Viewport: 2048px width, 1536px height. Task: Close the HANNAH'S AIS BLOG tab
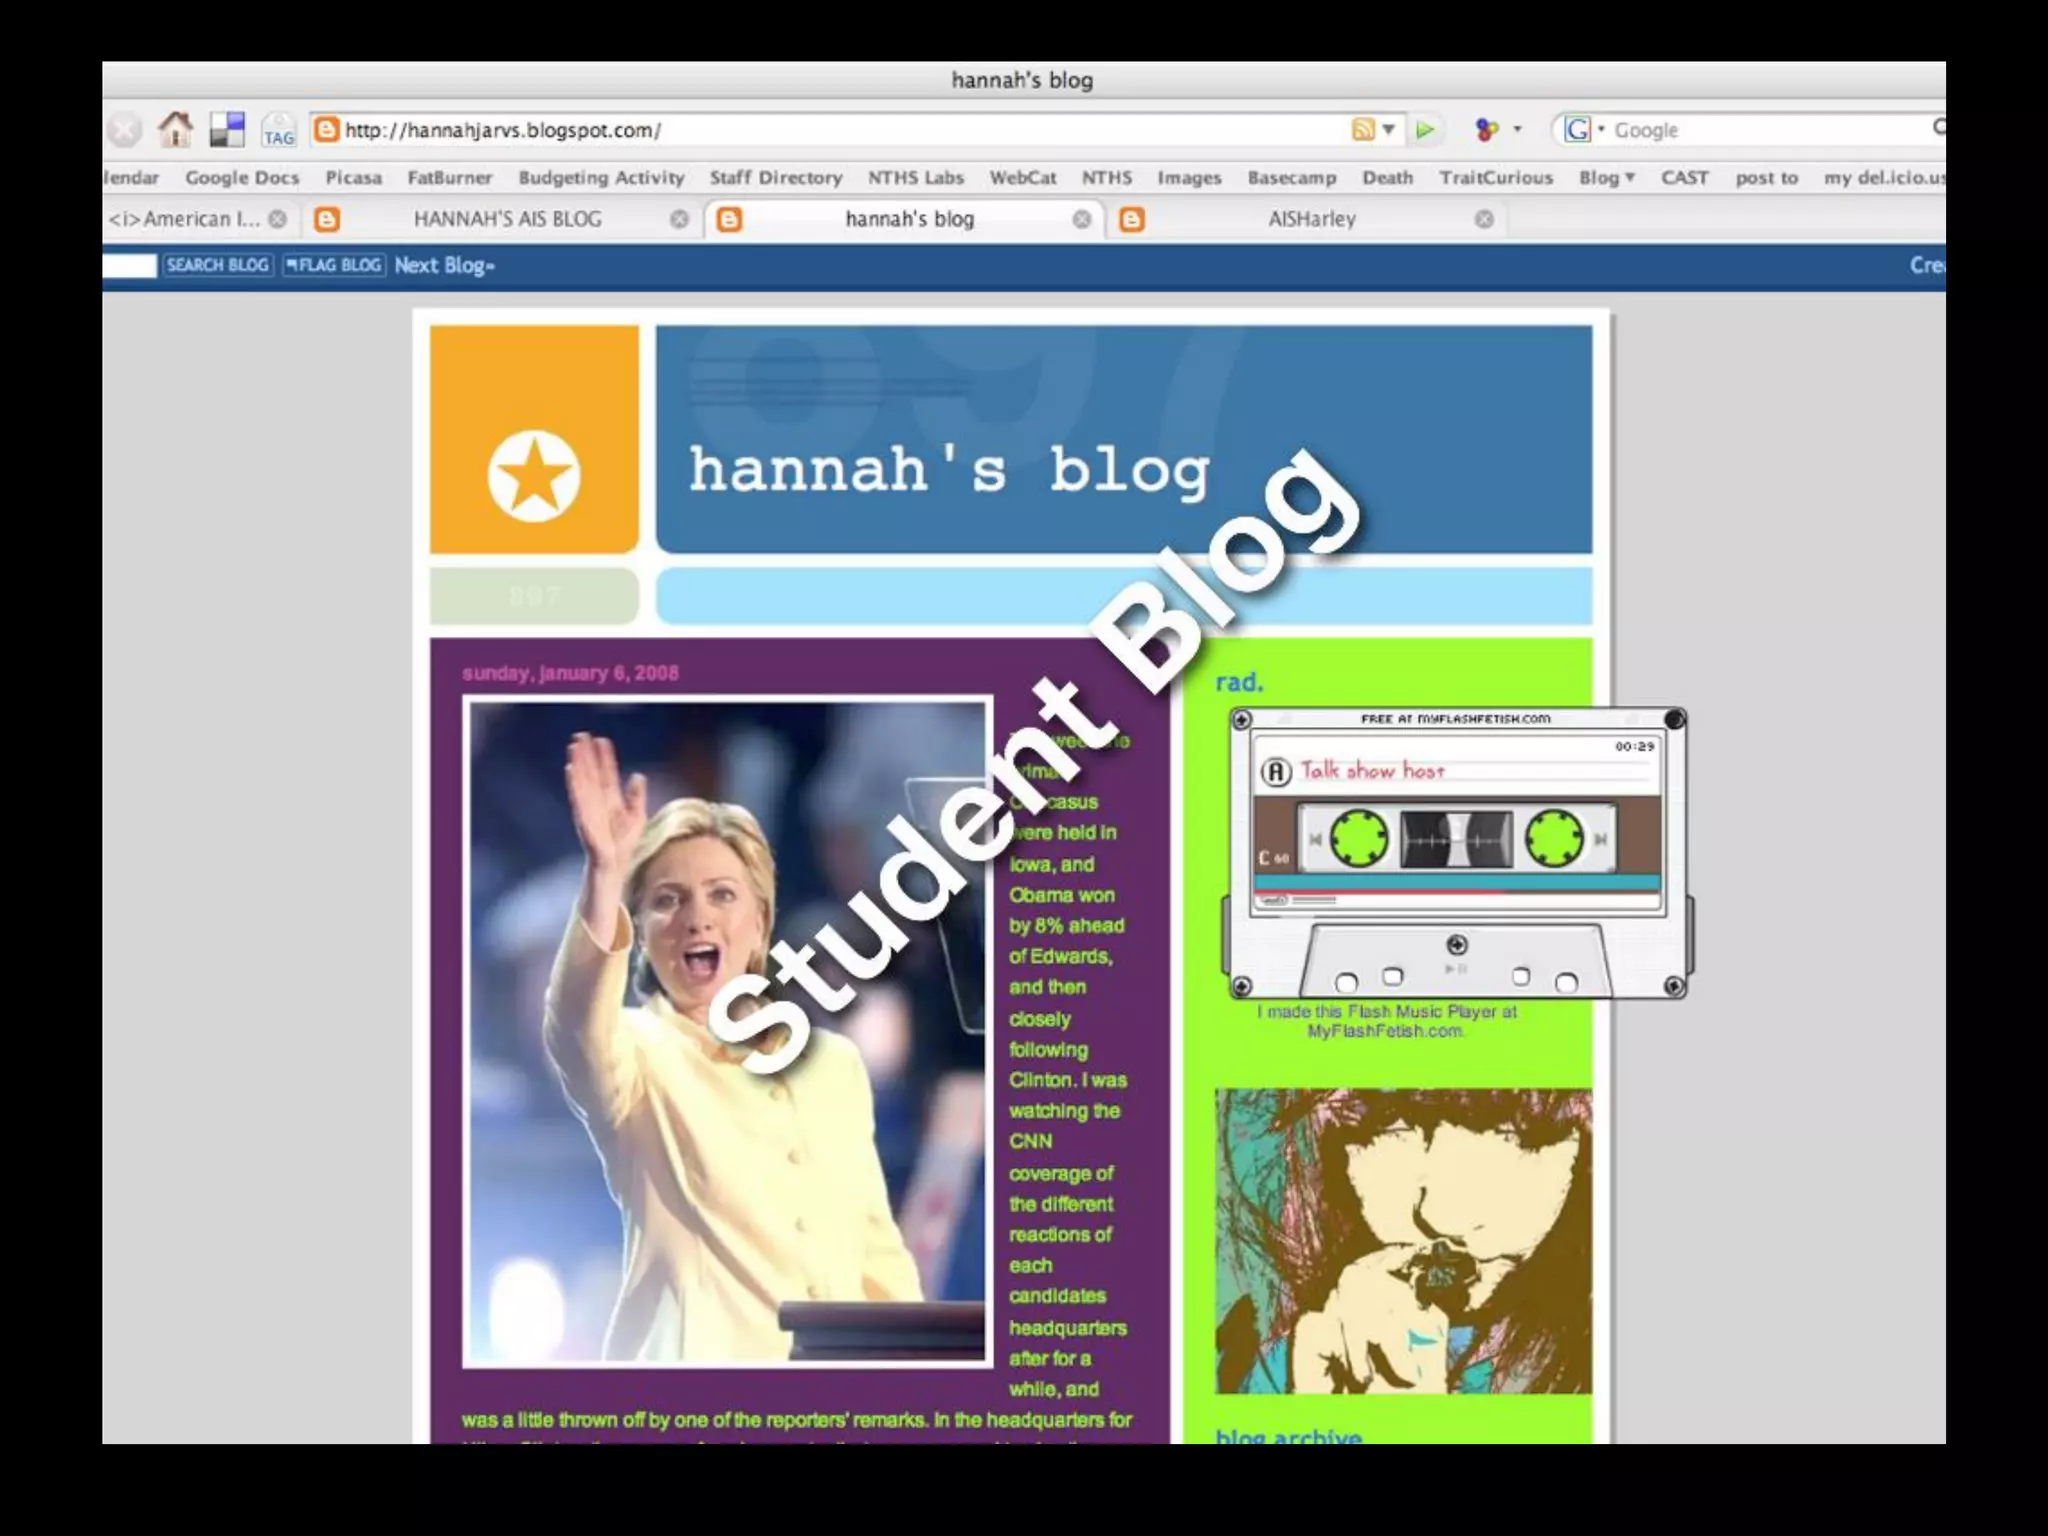pyautogui.click(x=679, y=219)
